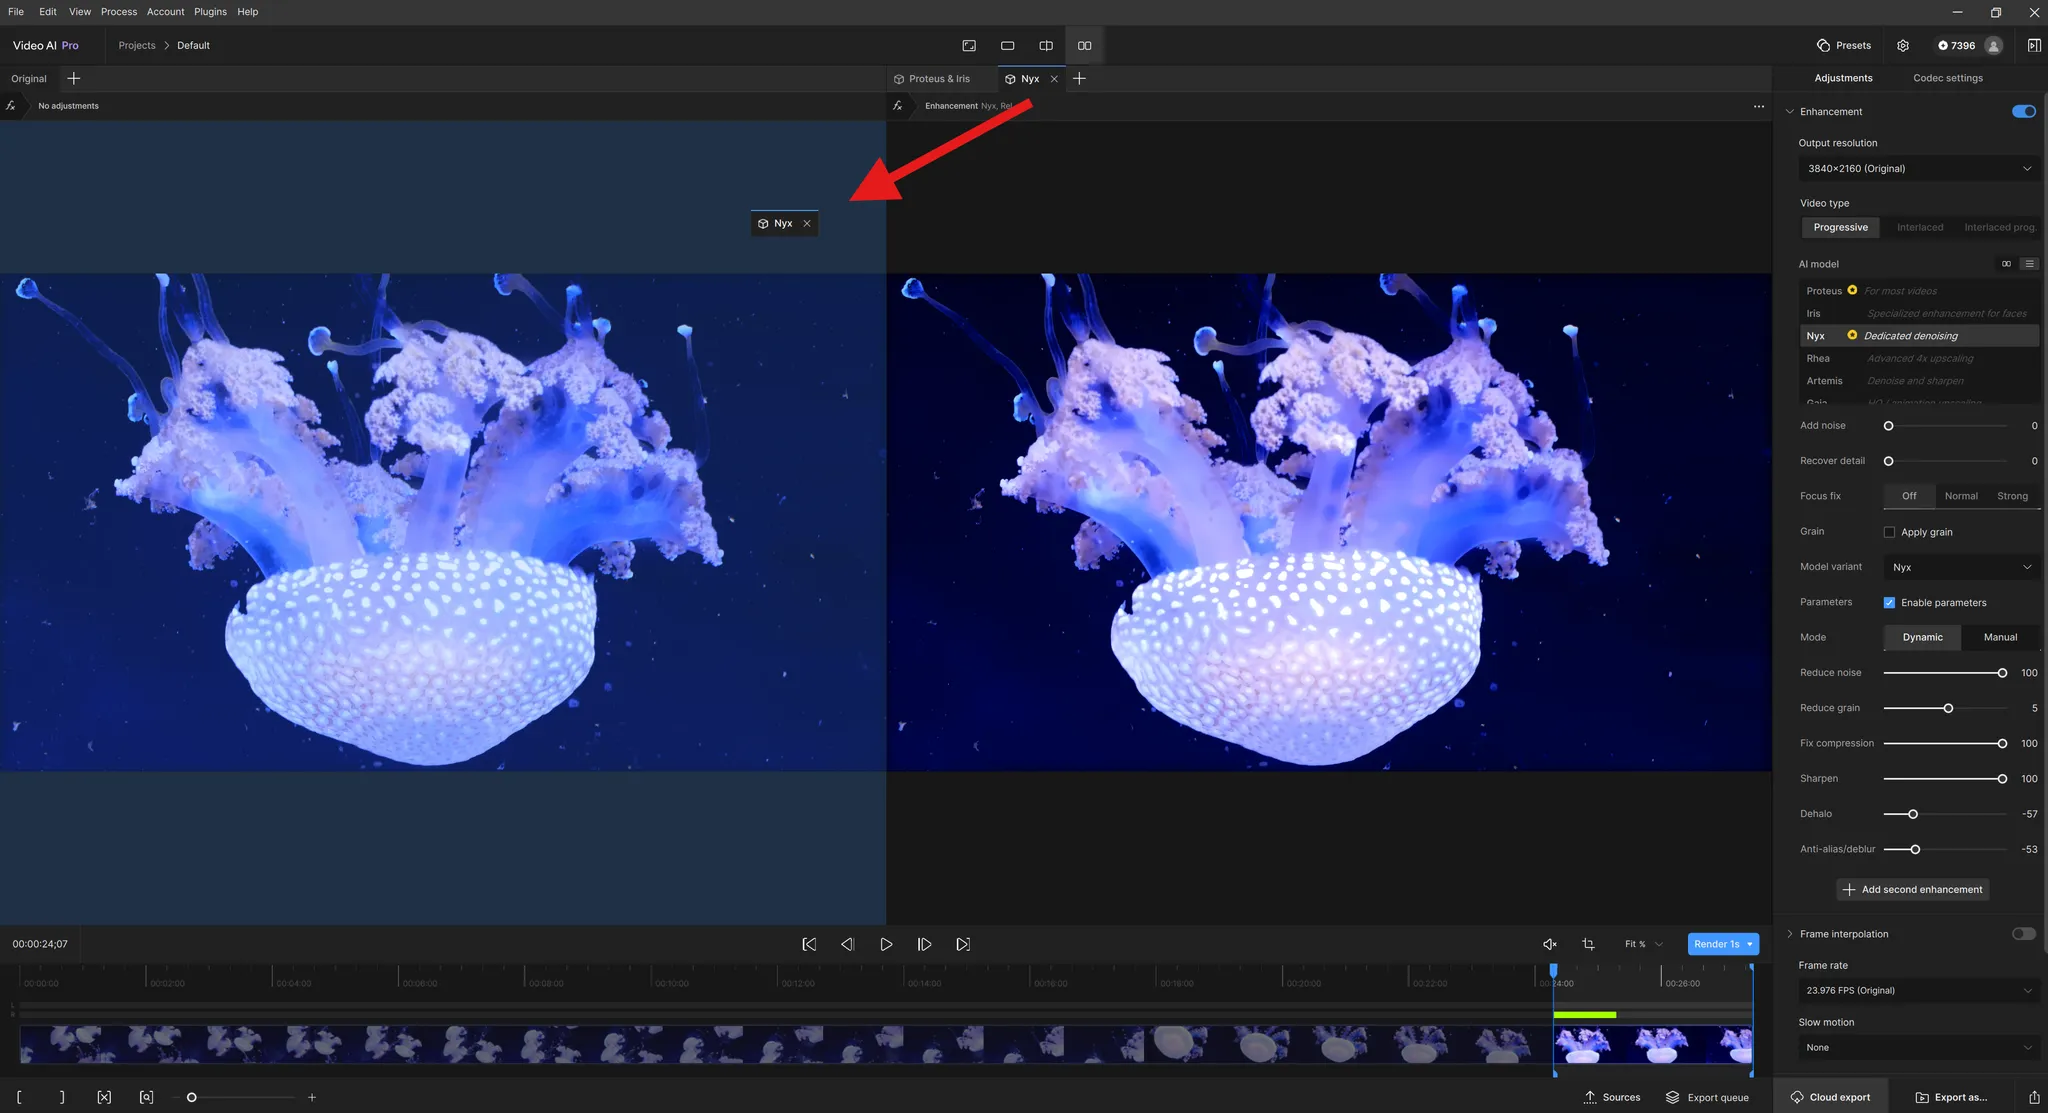Step forward one frame
2048x1113 pixels.
924,944
